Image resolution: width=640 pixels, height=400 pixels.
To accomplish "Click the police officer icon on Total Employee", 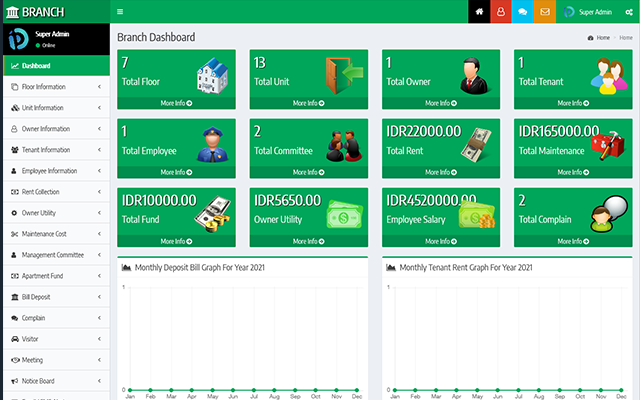I will (212, 144).
